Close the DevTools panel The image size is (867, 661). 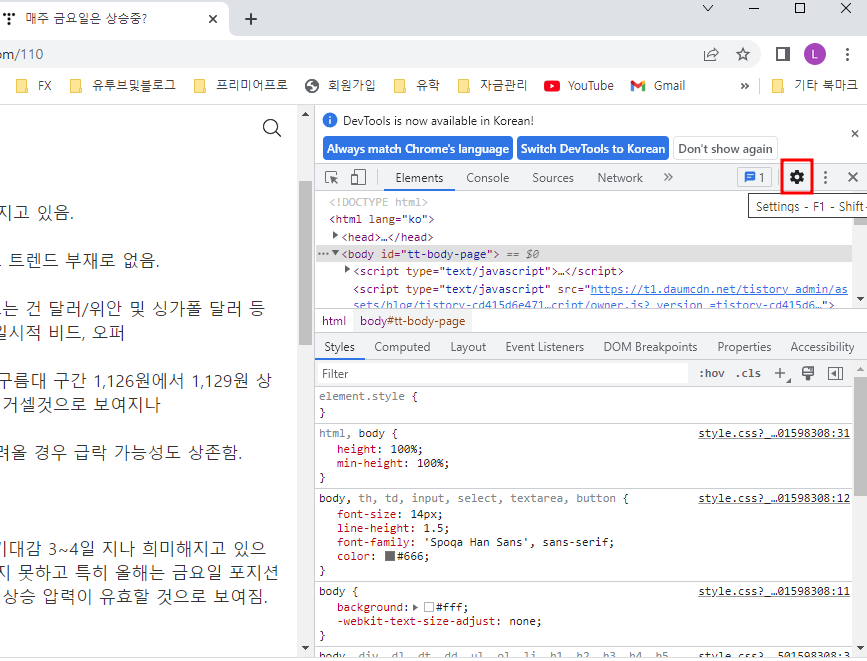(x=853, y=177)
